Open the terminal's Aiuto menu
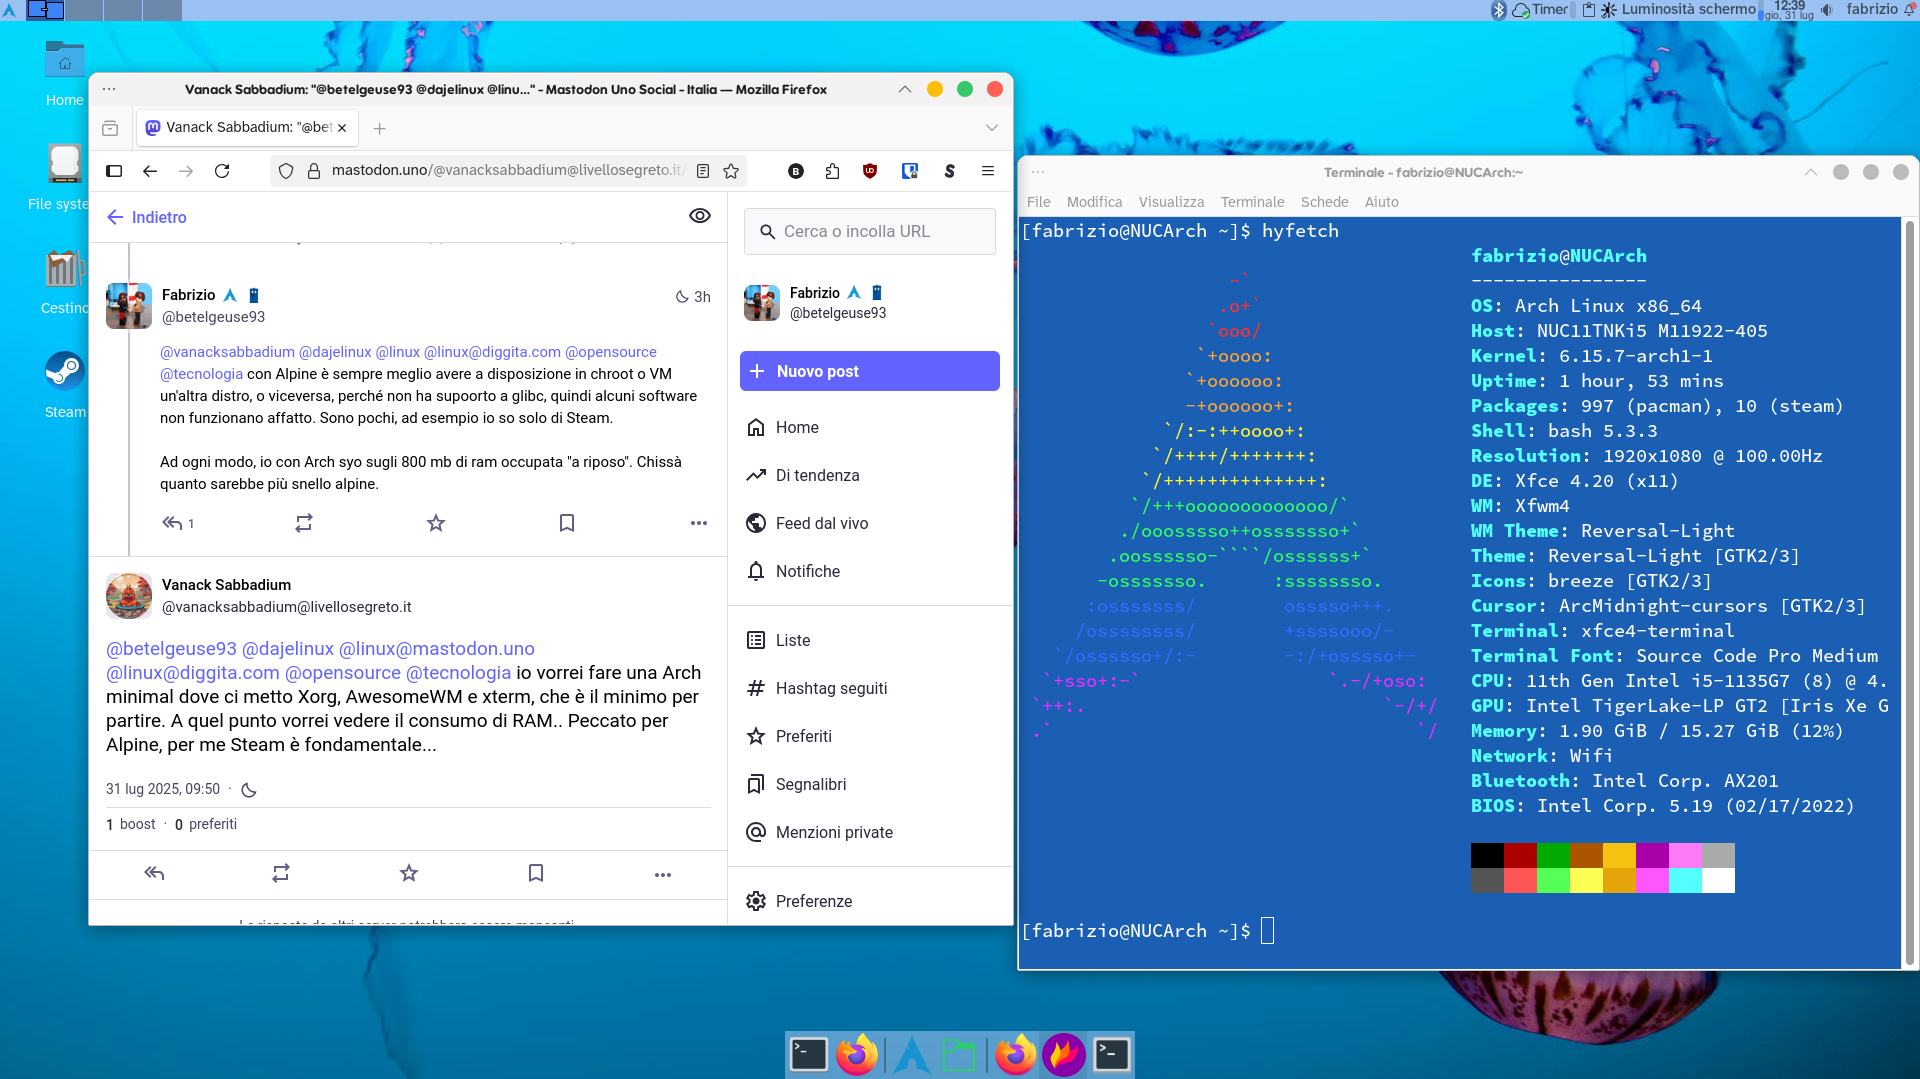1920x1079 pixels. 1382,202
